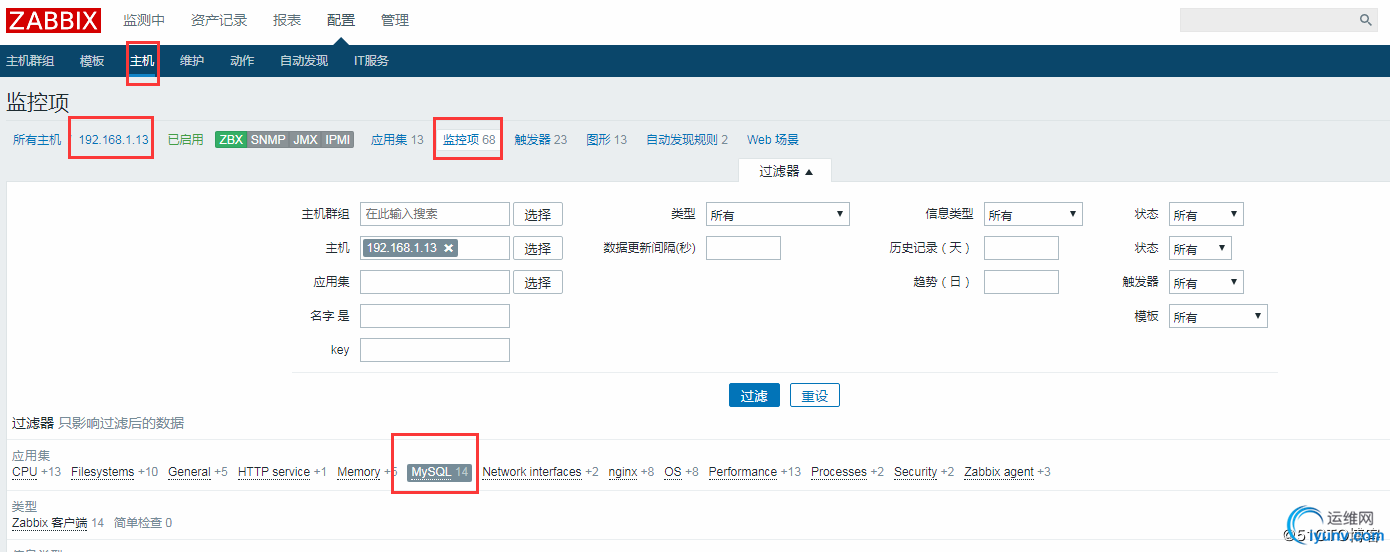Image resolution: width=1390 pixels, height=552 pixels.
Task: Go to IT服务 submenu
Action: [371, 61]
